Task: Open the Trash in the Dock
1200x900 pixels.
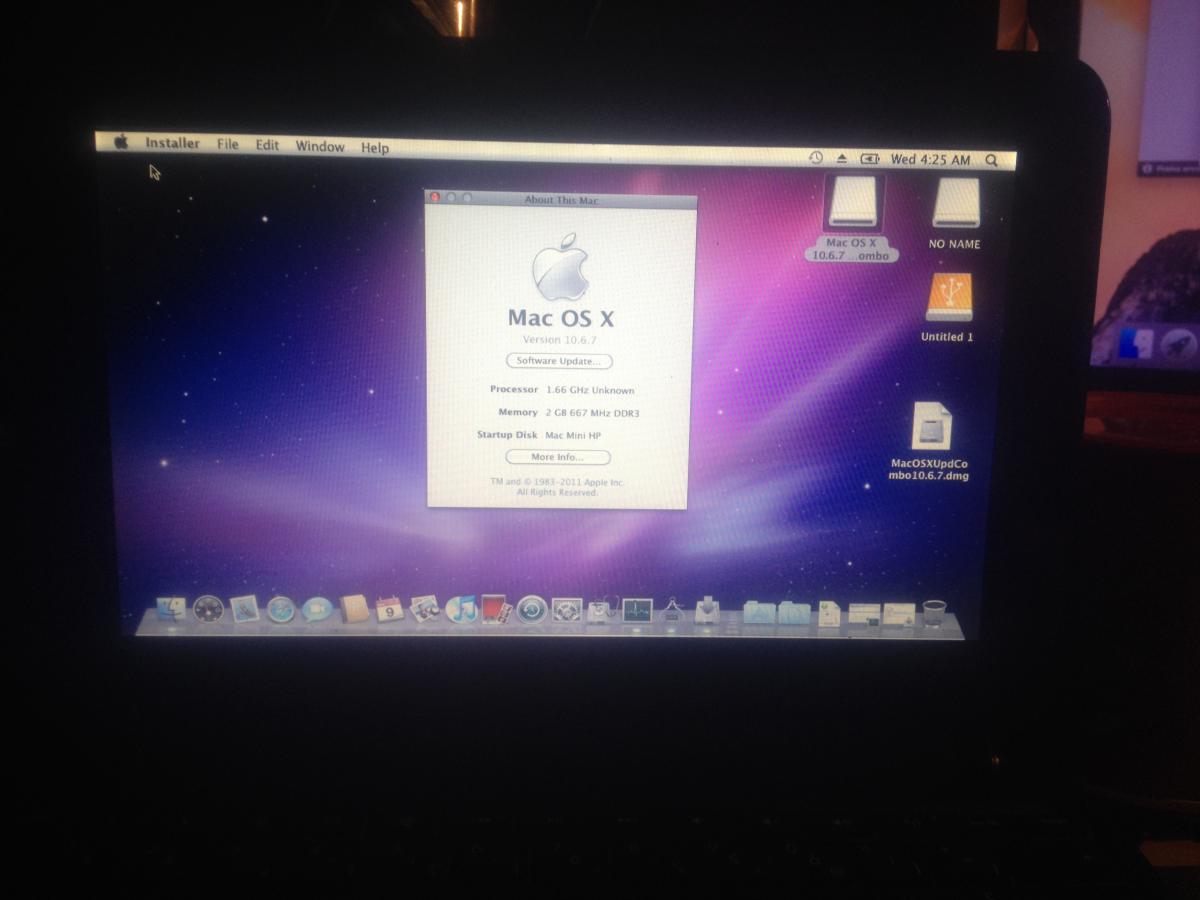Action: [934, 613]
